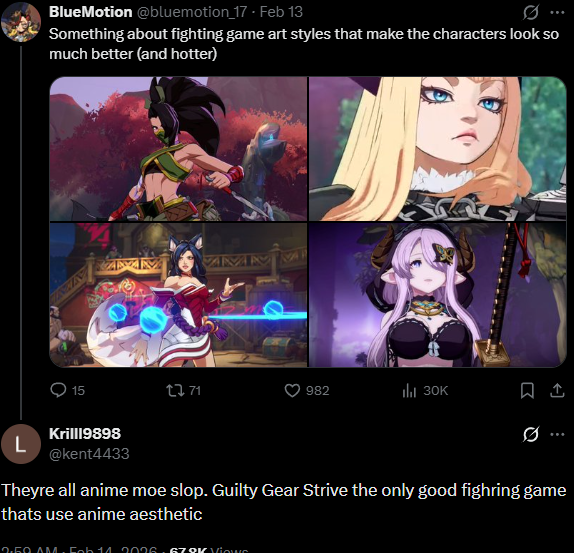Visit the BlueMotion display name link
This screenshot has height=553, width=574.
[x=90, y=12]
